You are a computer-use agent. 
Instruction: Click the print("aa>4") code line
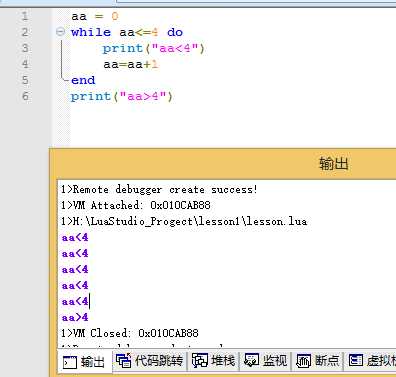coord(121,97)
